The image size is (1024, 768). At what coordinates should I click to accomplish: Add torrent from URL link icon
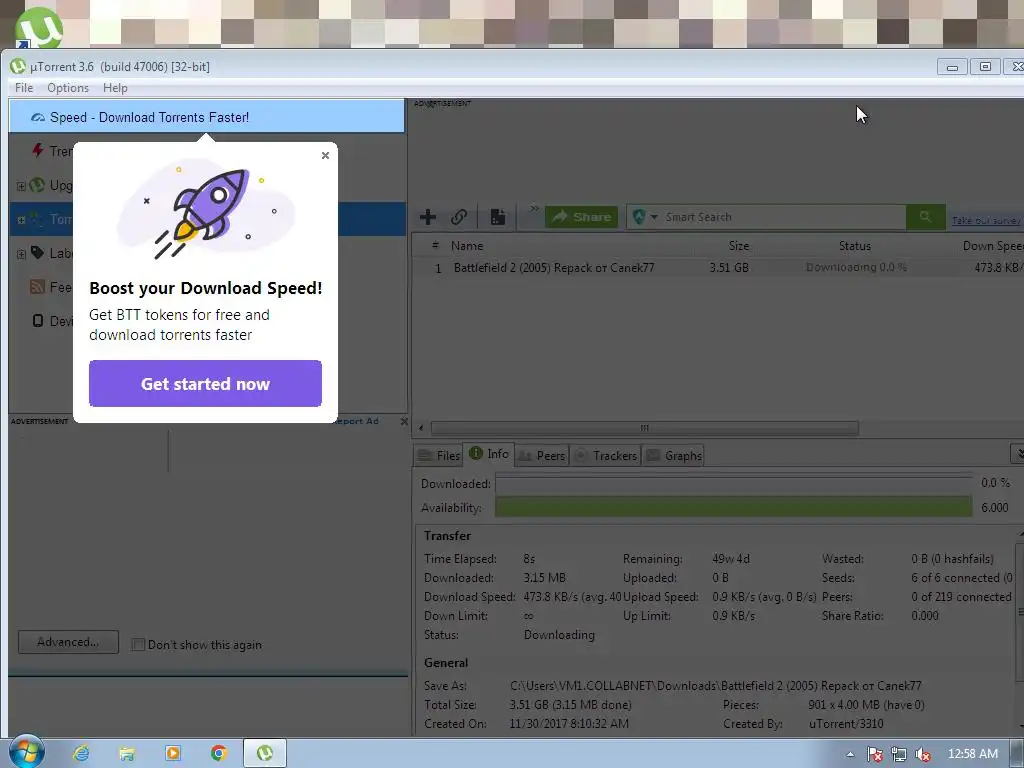click(x=459, y=217)
